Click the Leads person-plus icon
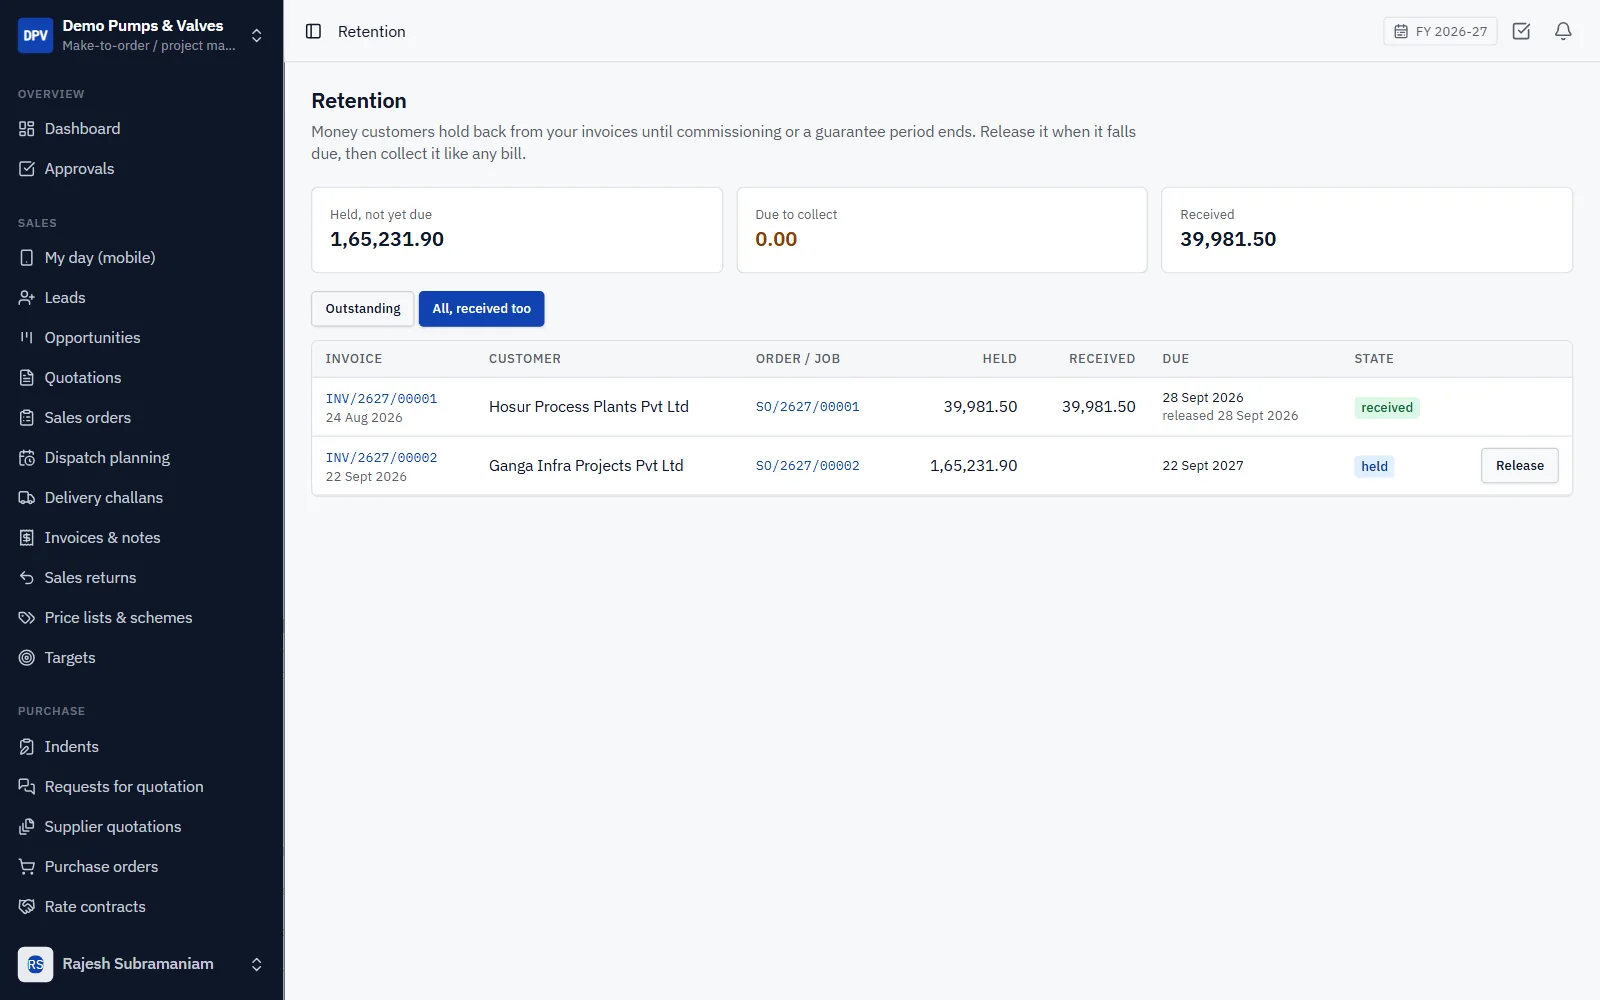The width and height of the screenshot is (1600, 1000). [27, 298]
